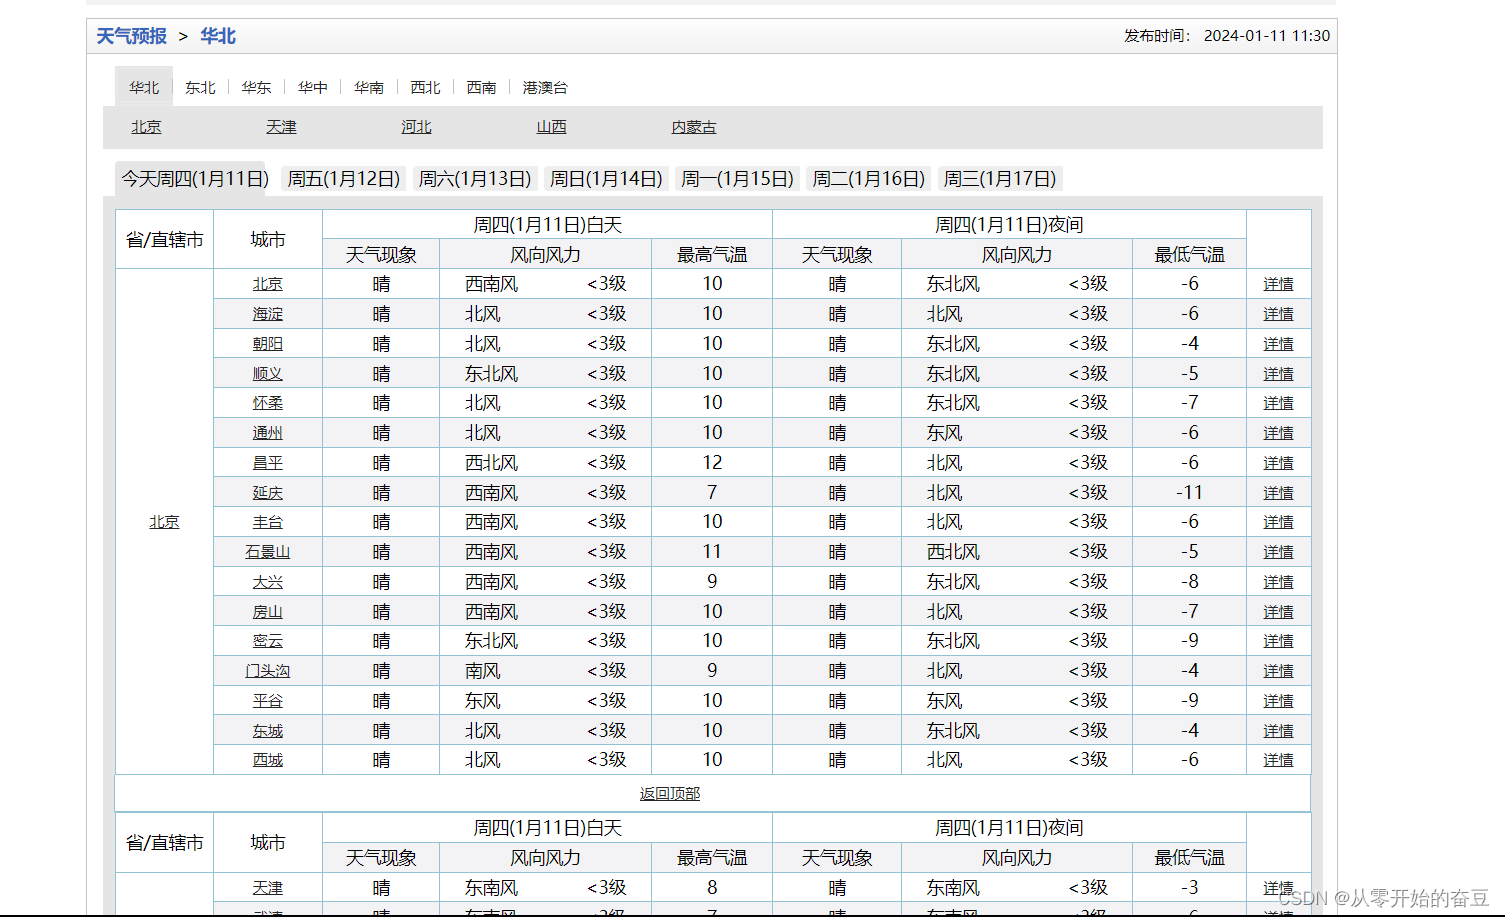Switch to the 东北 region tab
Image resolution: width=1505 pixels, height=917 pixels.
point(200,88)
